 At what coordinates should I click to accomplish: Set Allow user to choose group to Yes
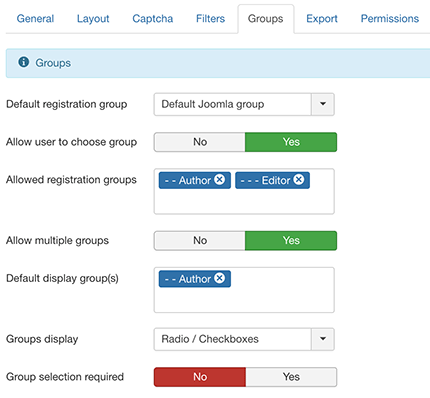click(x=291, y=142)
